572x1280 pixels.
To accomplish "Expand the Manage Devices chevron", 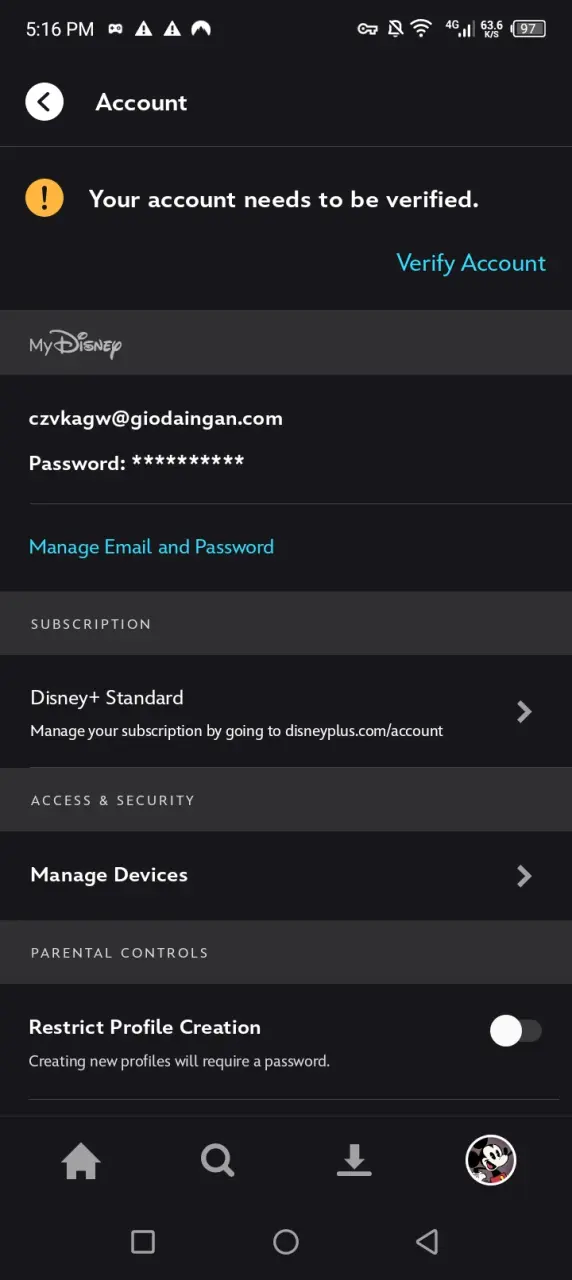I will 524,876.
